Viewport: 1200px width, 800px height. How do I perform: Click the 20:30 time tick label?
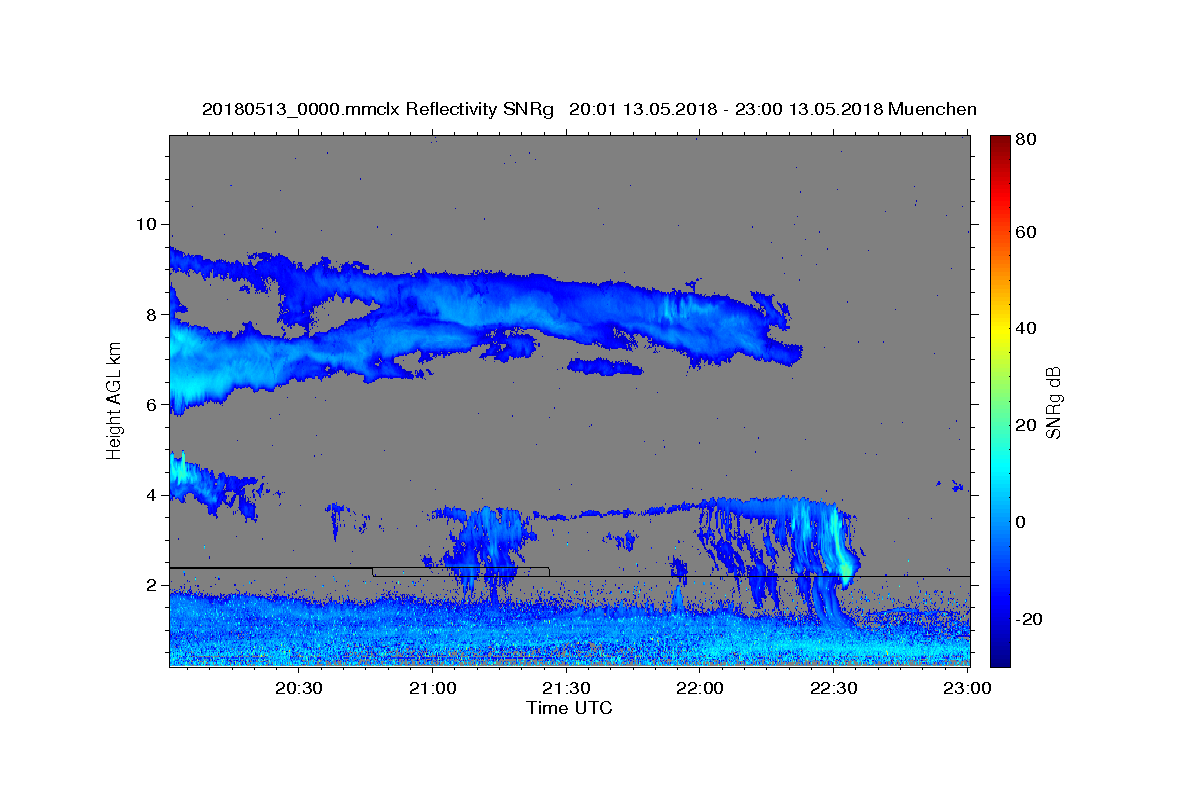click(x=299, y=688)
